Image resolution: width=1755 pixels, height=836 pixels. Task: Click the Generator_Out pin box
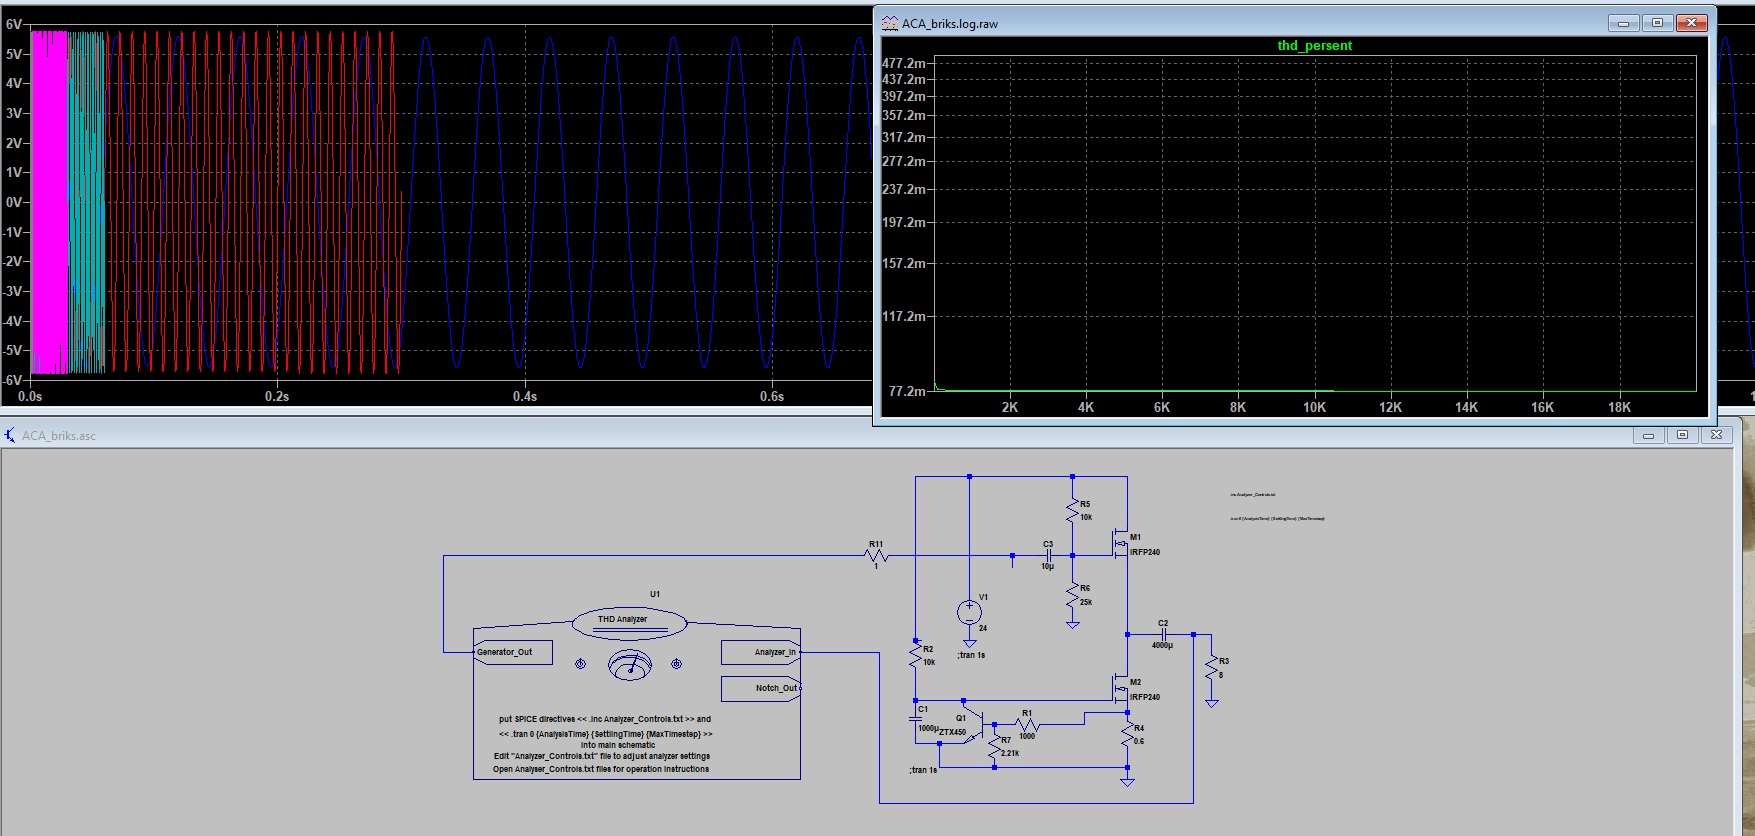512,652
